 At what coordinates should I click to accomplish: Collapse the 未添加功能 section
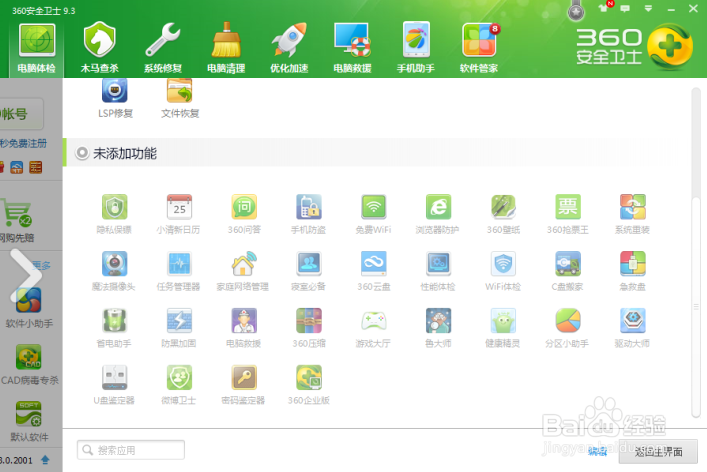pos(82,153)
